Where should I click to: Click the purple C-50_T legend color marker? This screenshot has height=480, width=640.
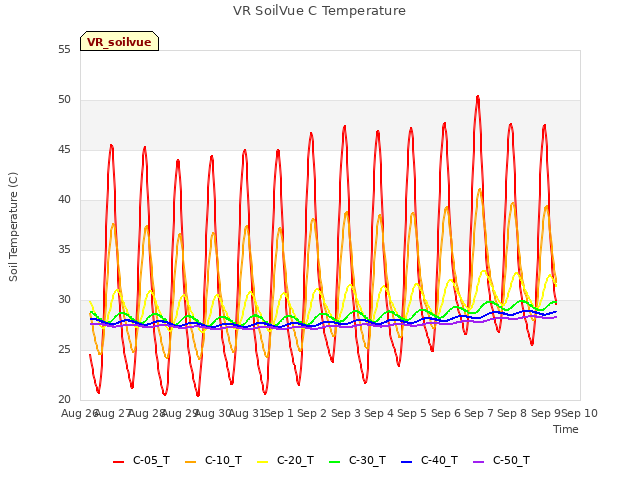tap(478, 462)
